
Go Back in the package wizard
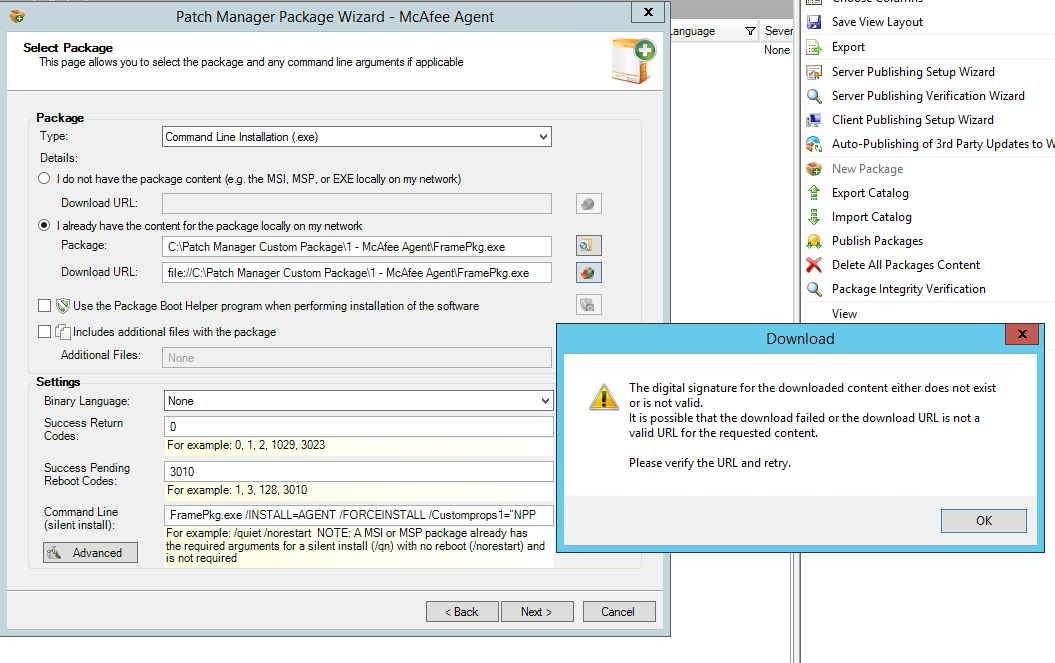(x=462, y=611)
